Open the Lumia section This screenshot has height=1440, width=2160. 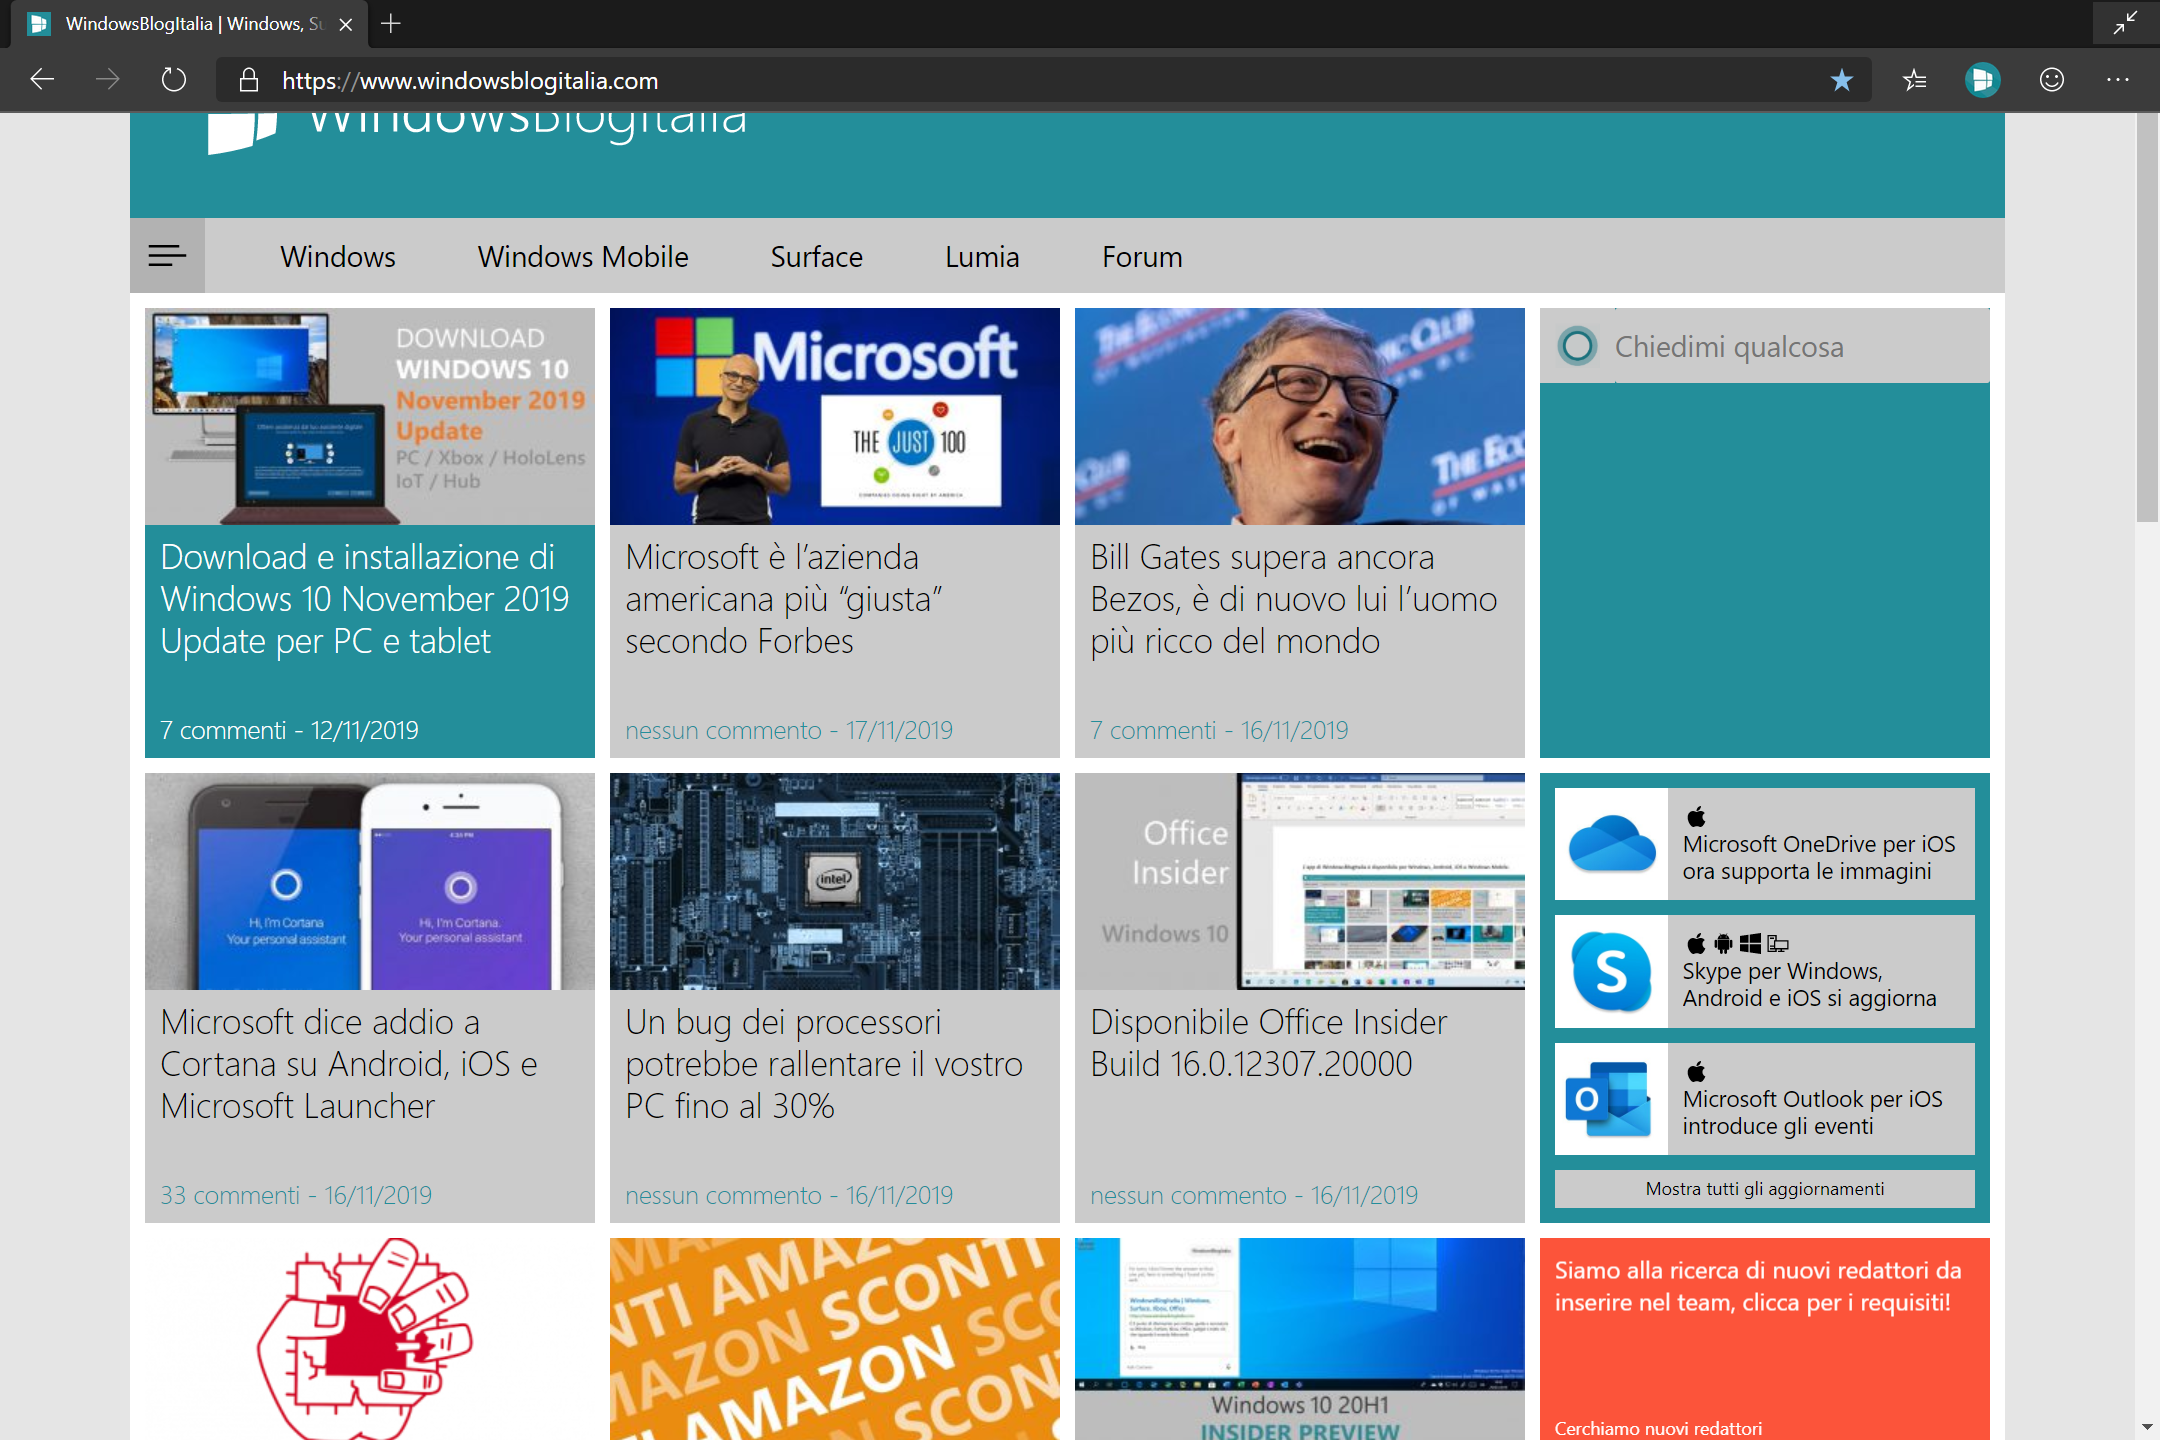tap(982, 257)
